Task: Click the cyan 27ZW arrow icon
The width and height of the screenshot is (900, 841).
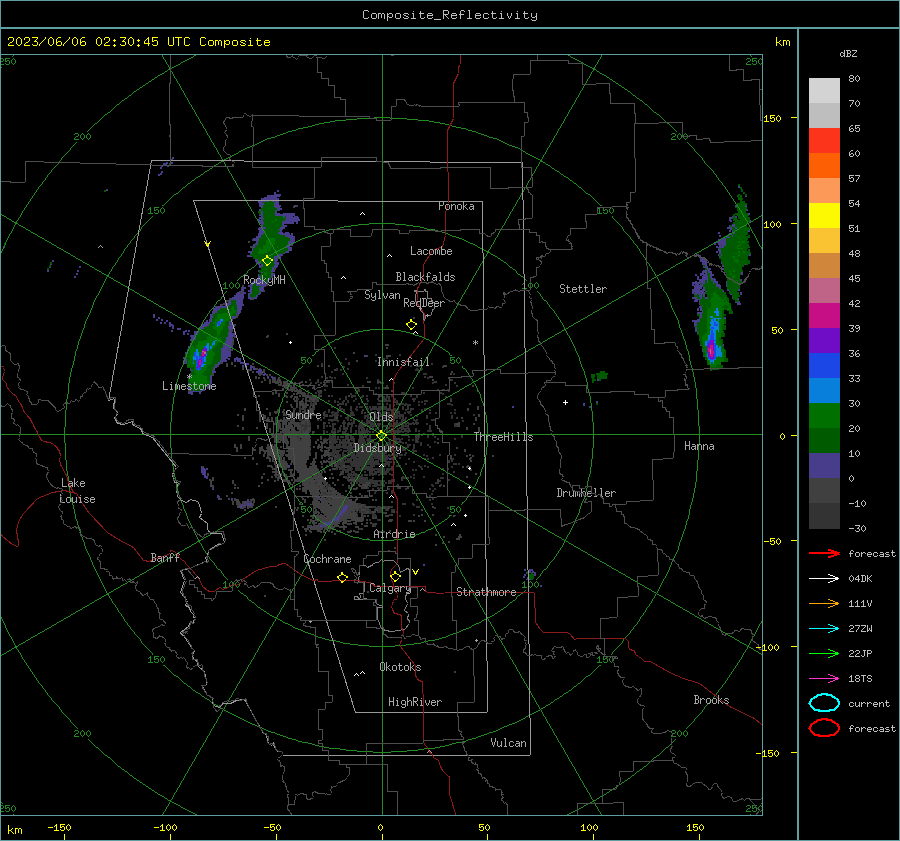Action: [824, 629]
